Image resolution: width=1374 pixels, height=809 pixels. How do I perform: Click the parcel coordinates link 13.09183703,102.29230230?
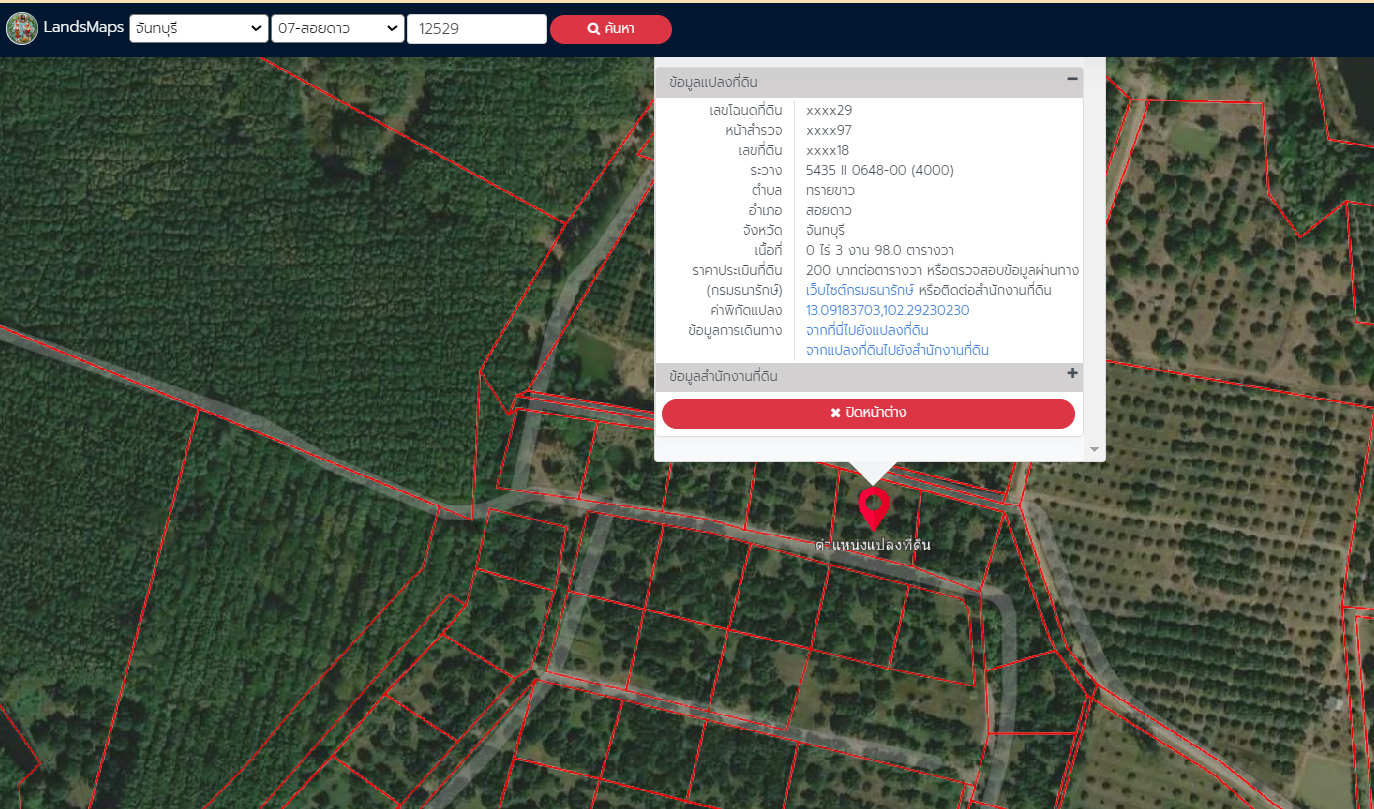point(887,310)
